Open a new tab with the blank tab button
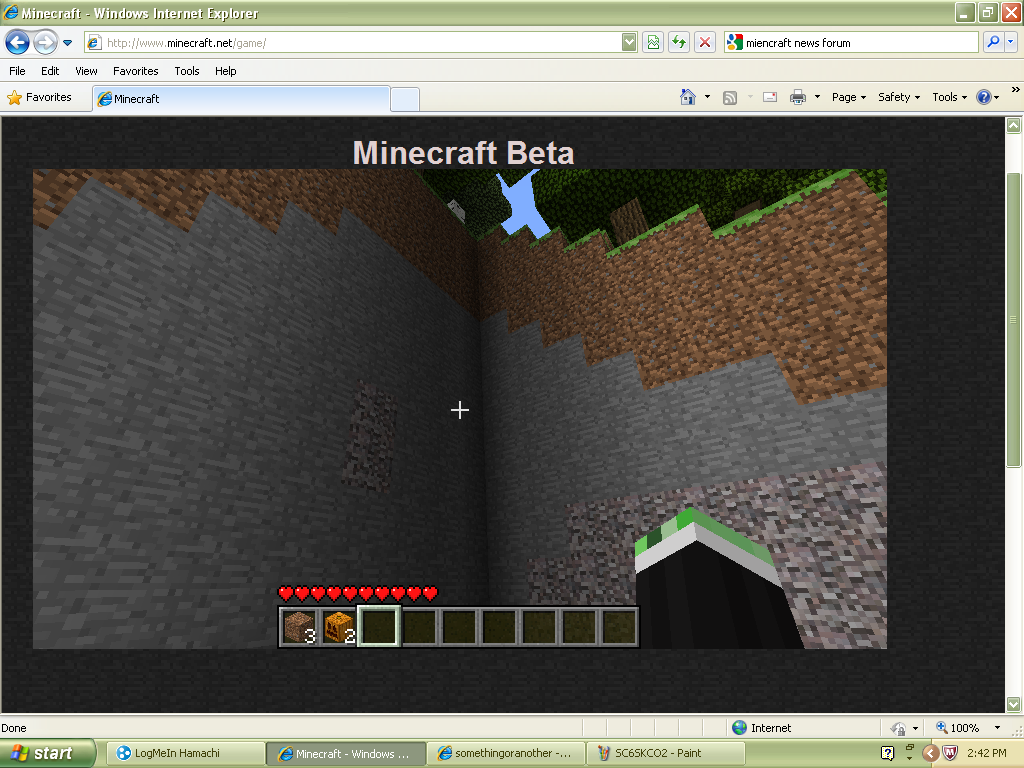Viewport: 1024px width, 768px height. pyautogui.click(x=405, y=99)
